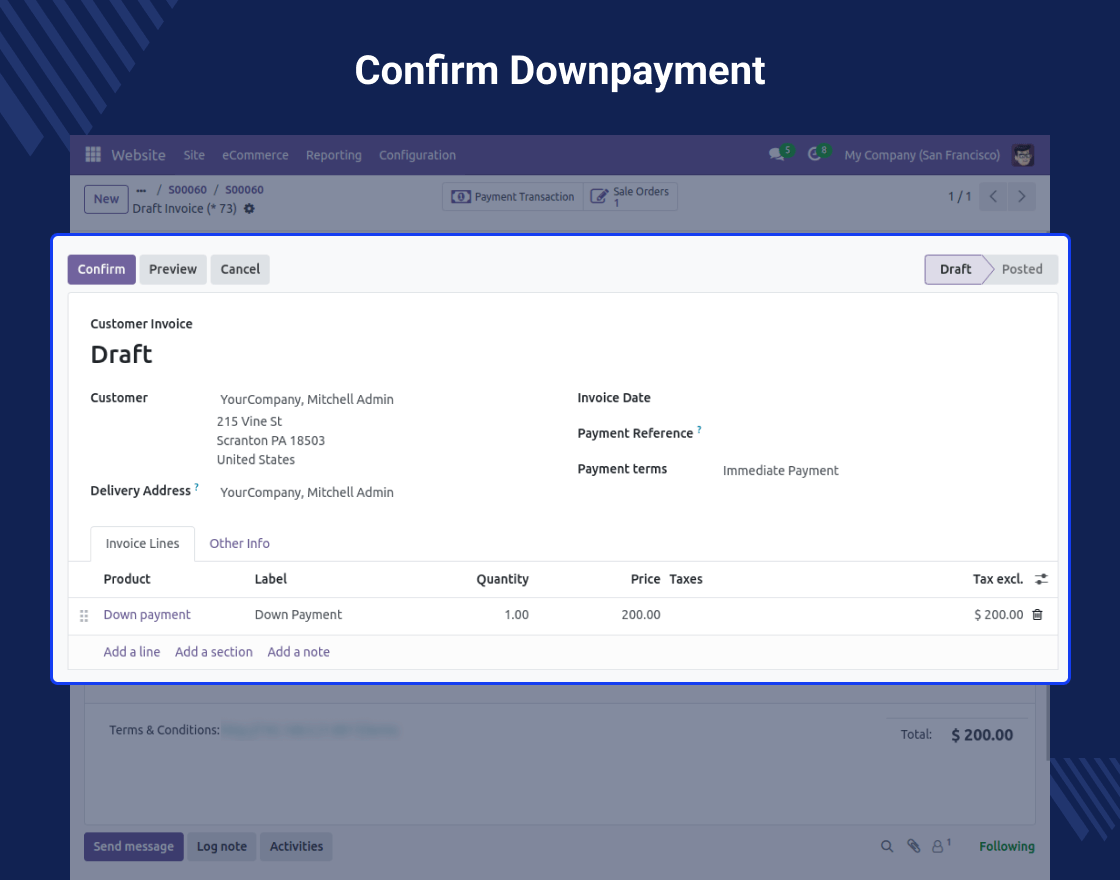Image resolution: width=1120 pixels, height=880 pixels.
Task: Click the Log note button
Action: 221,846
